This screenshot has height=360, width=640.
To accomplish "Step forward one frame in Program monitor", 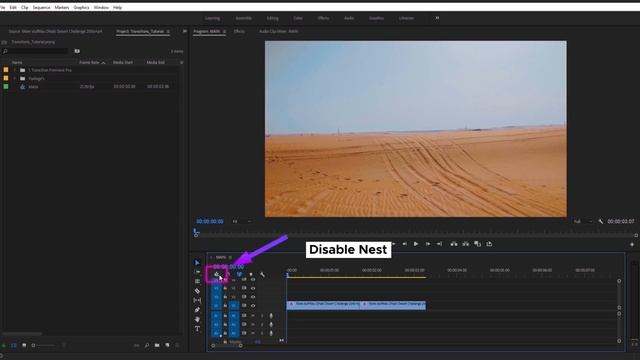I will (x=428, y=244).
